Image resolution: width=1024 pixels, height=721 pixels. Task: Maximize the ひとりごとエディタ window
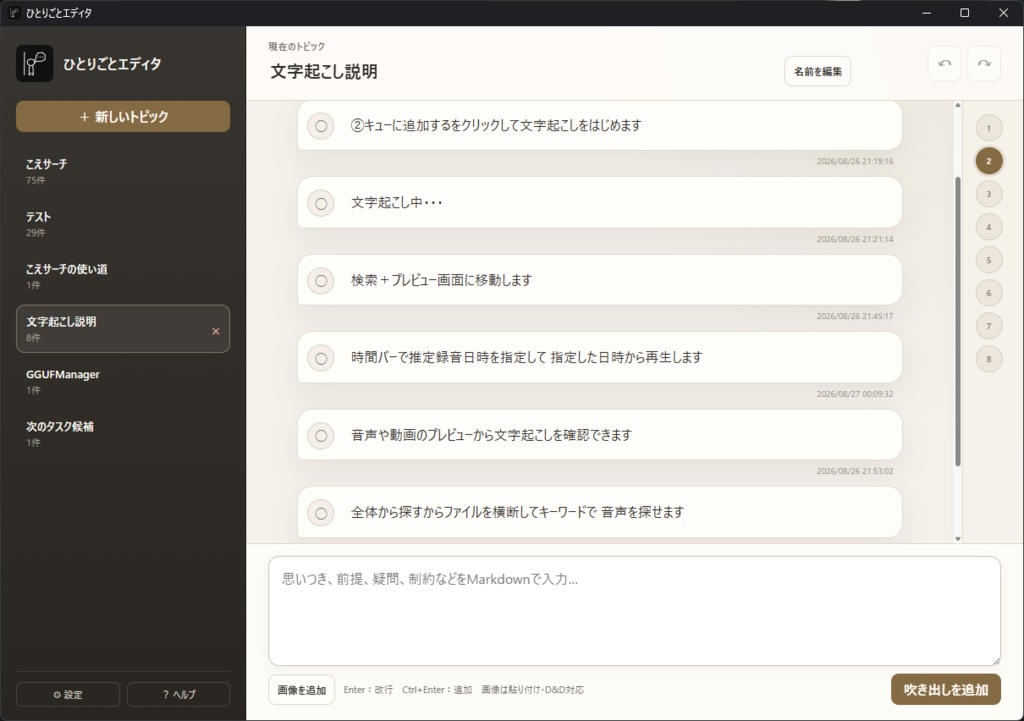[965, 13]
